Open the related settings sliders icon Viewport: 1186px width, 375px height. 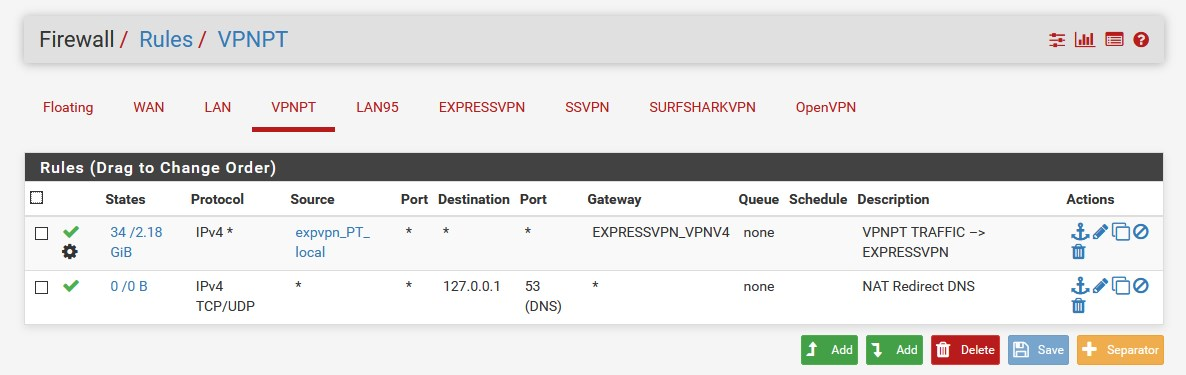[1057, 40]
